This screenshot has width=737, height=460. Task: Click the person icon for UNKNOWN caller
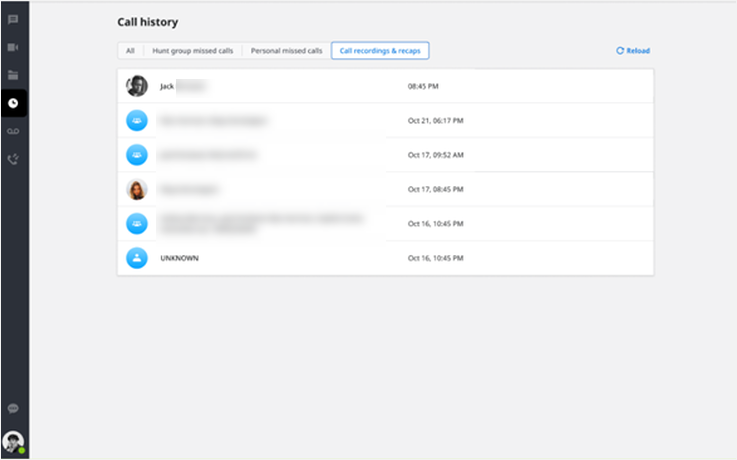coord(137,258)
